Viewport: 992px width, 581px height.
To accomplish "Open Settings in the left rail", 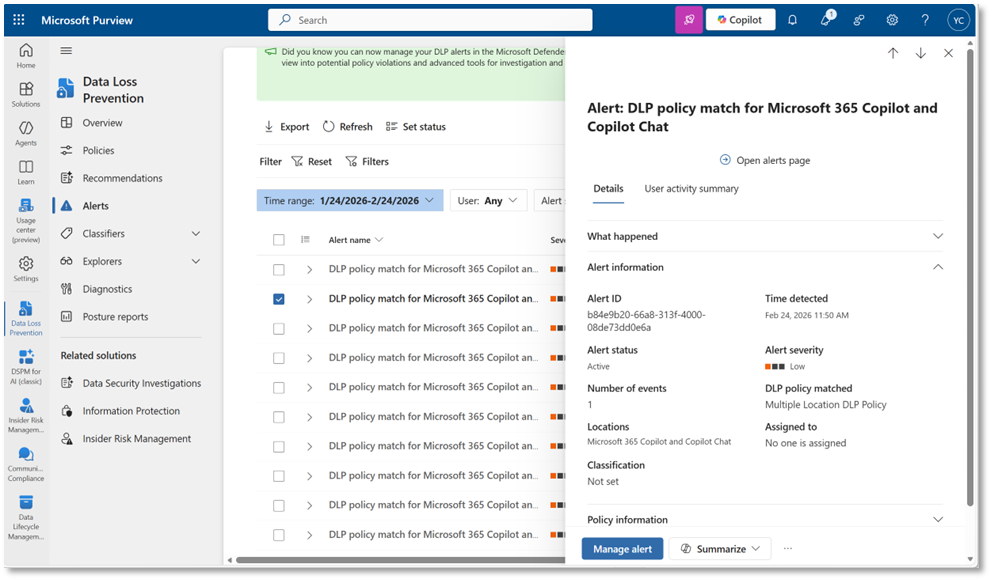I will (x=26, y=269).
